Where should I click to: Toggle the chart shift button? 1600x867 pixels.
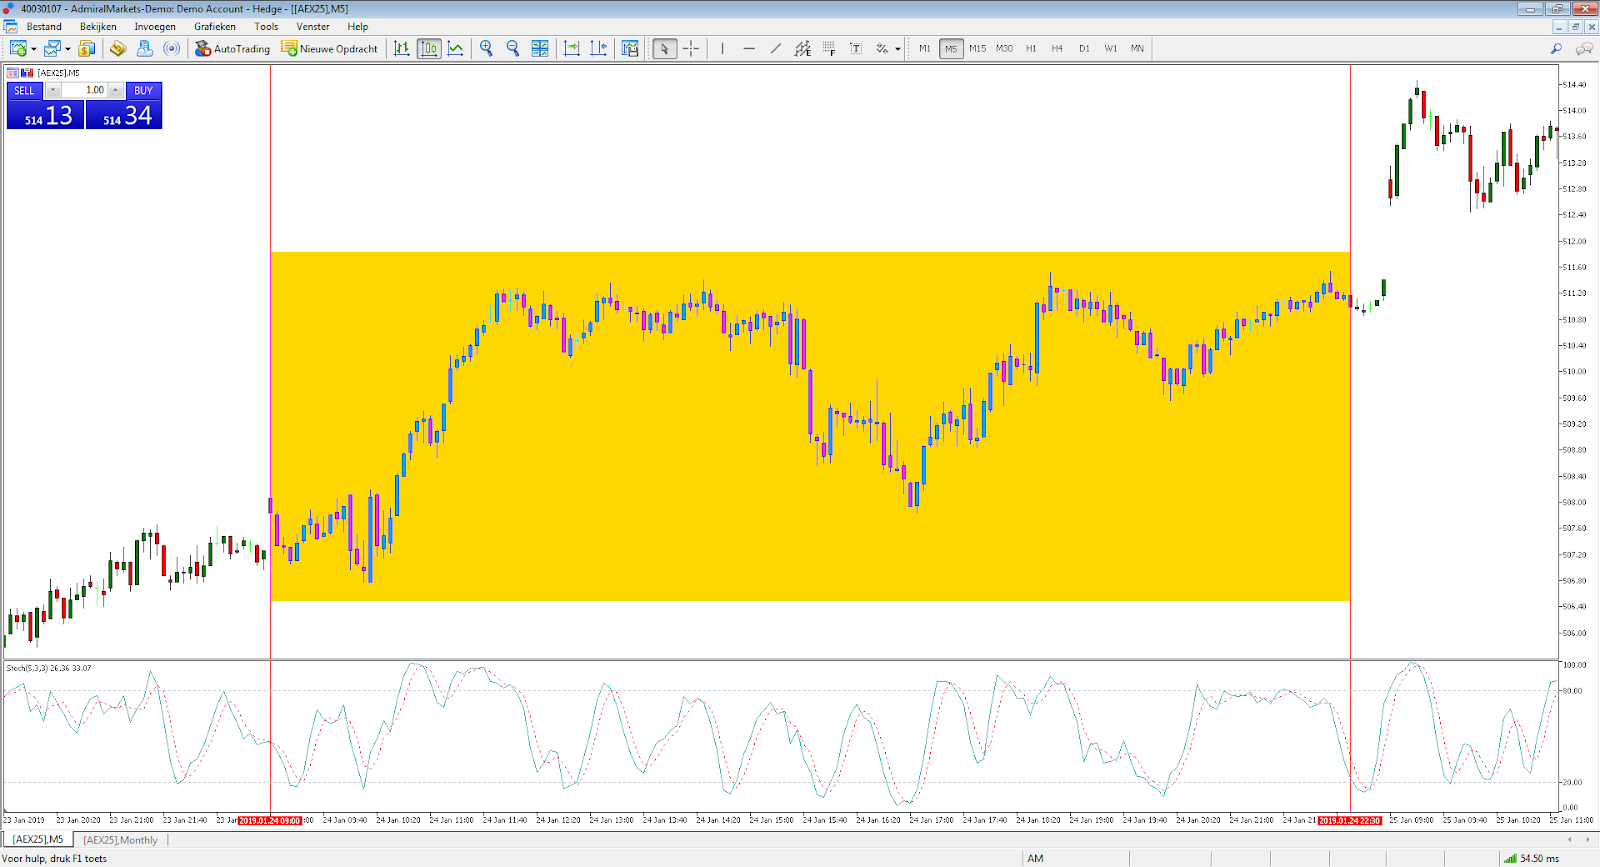pos(598,48)
